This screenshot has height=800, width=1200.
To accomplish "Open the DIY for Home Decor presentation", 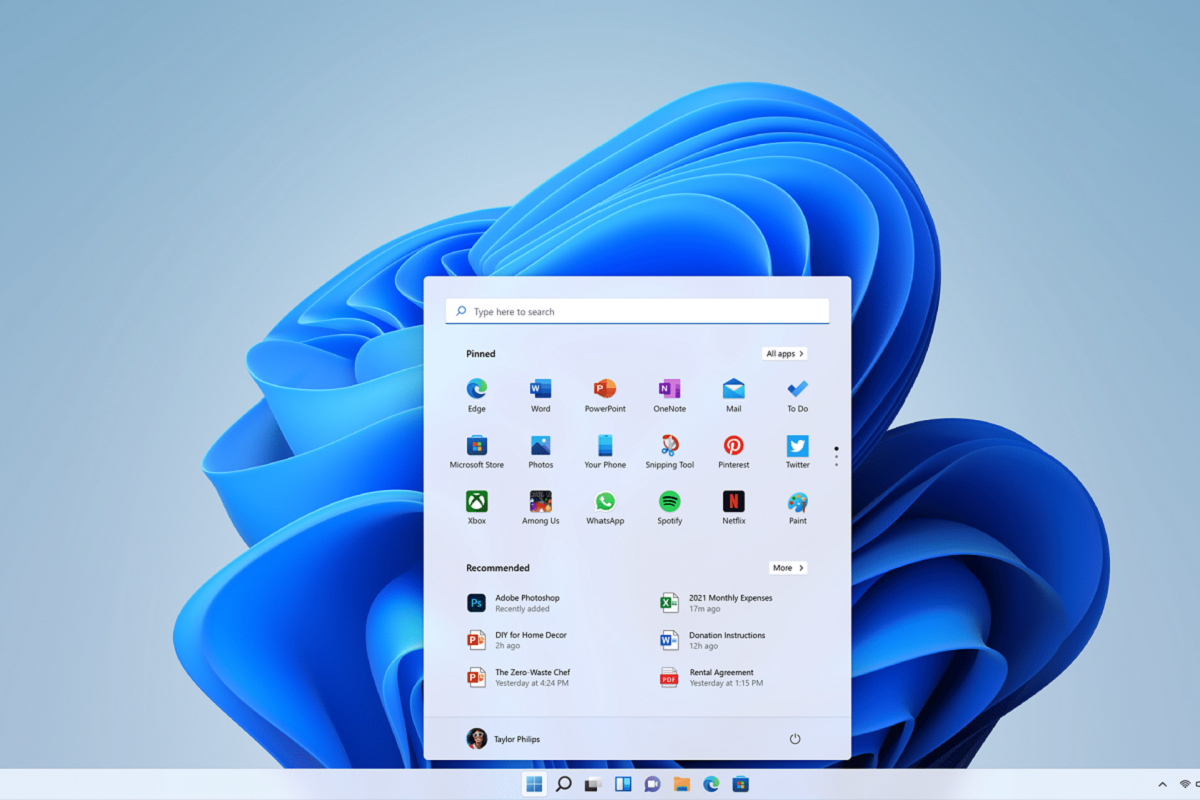I will pos(517,640).
